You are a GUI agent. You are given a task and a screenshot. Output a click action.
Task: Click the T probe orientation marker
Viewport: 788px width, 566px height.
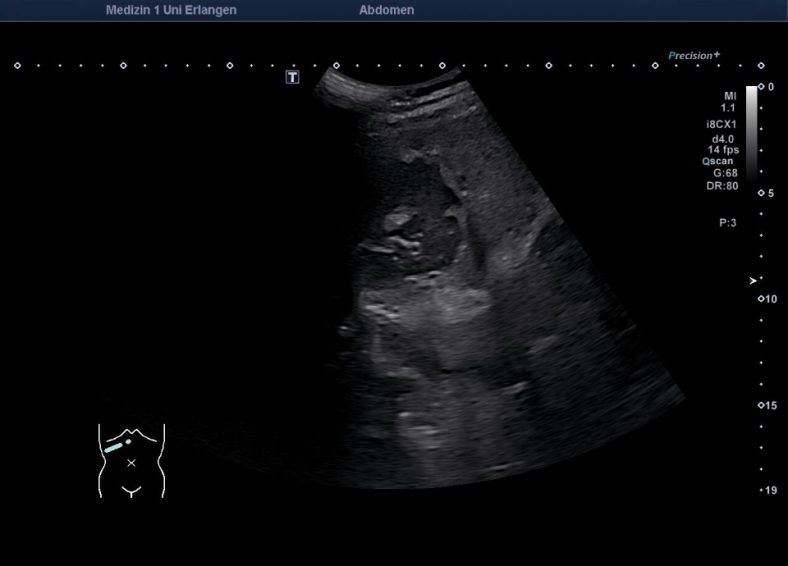pos(292,77)
